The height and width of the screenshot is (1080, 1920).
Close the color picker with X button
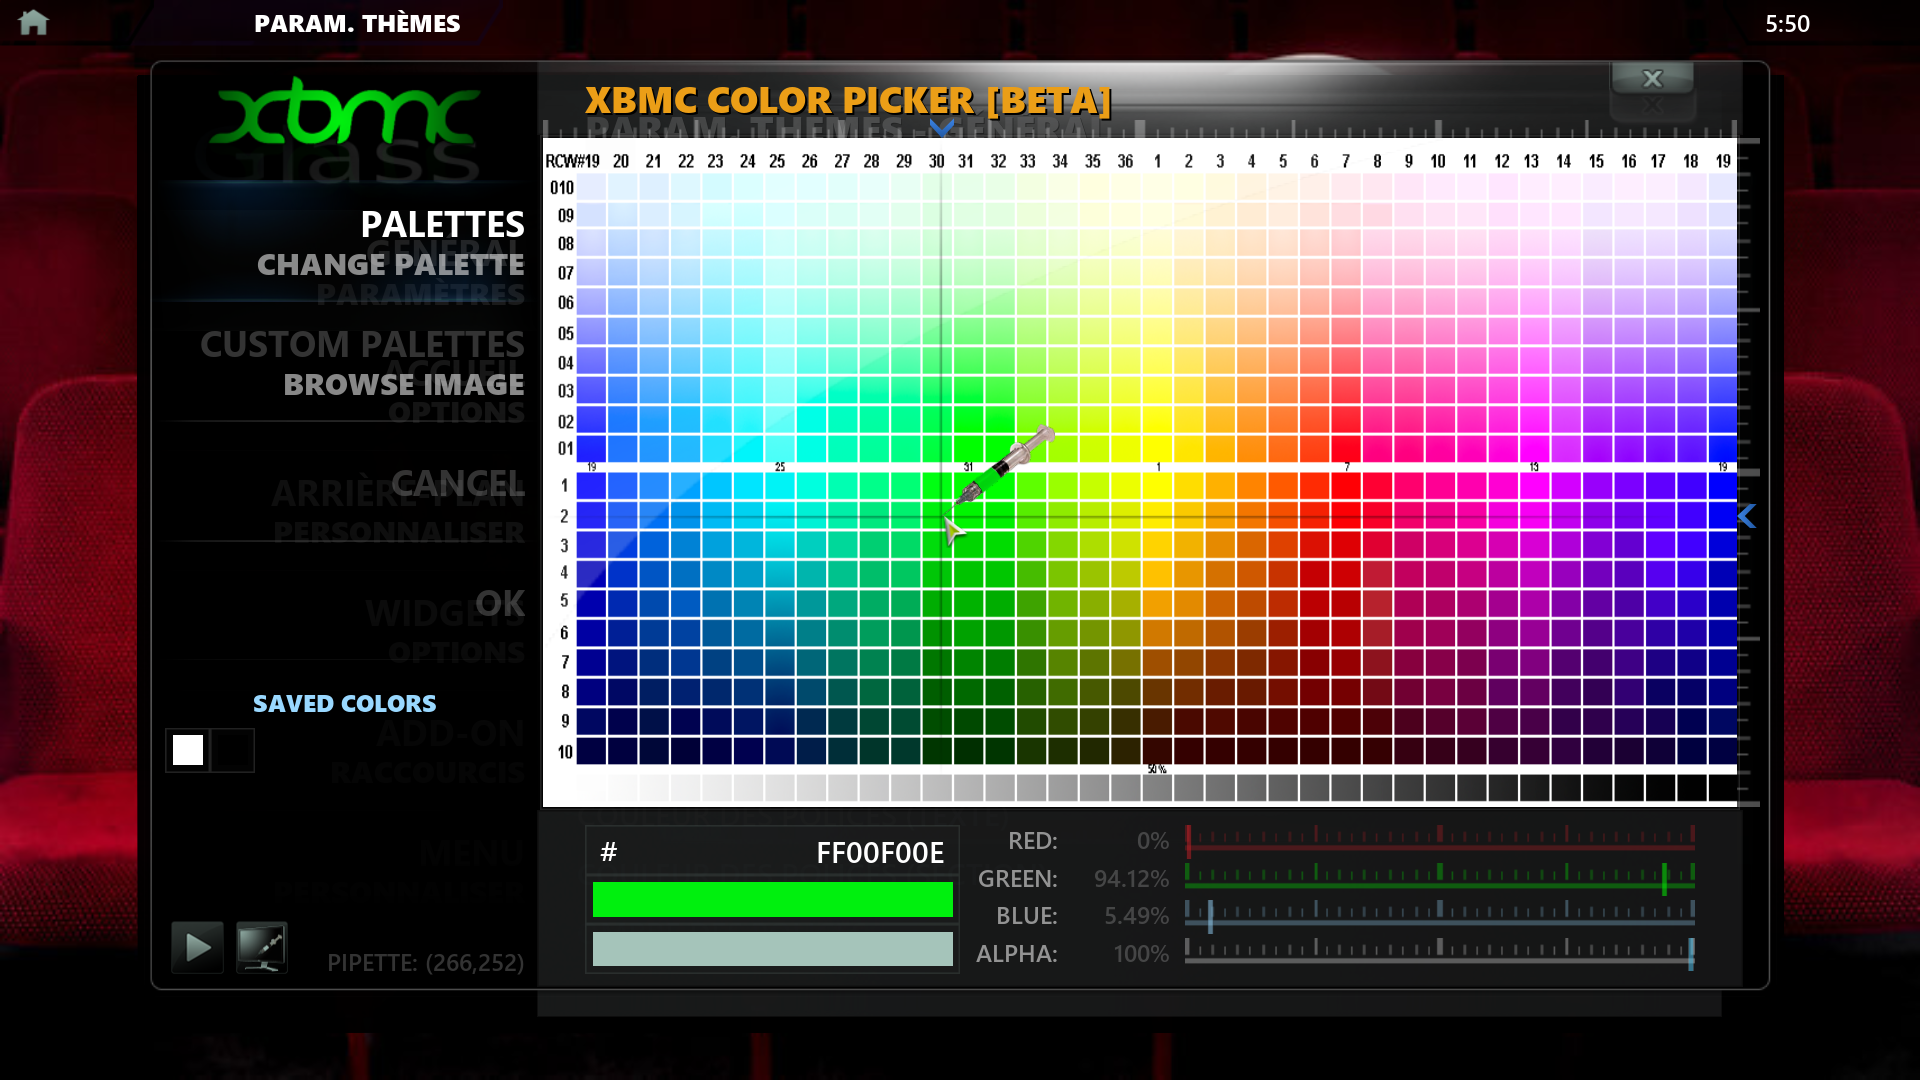[x=1652, y=79]
